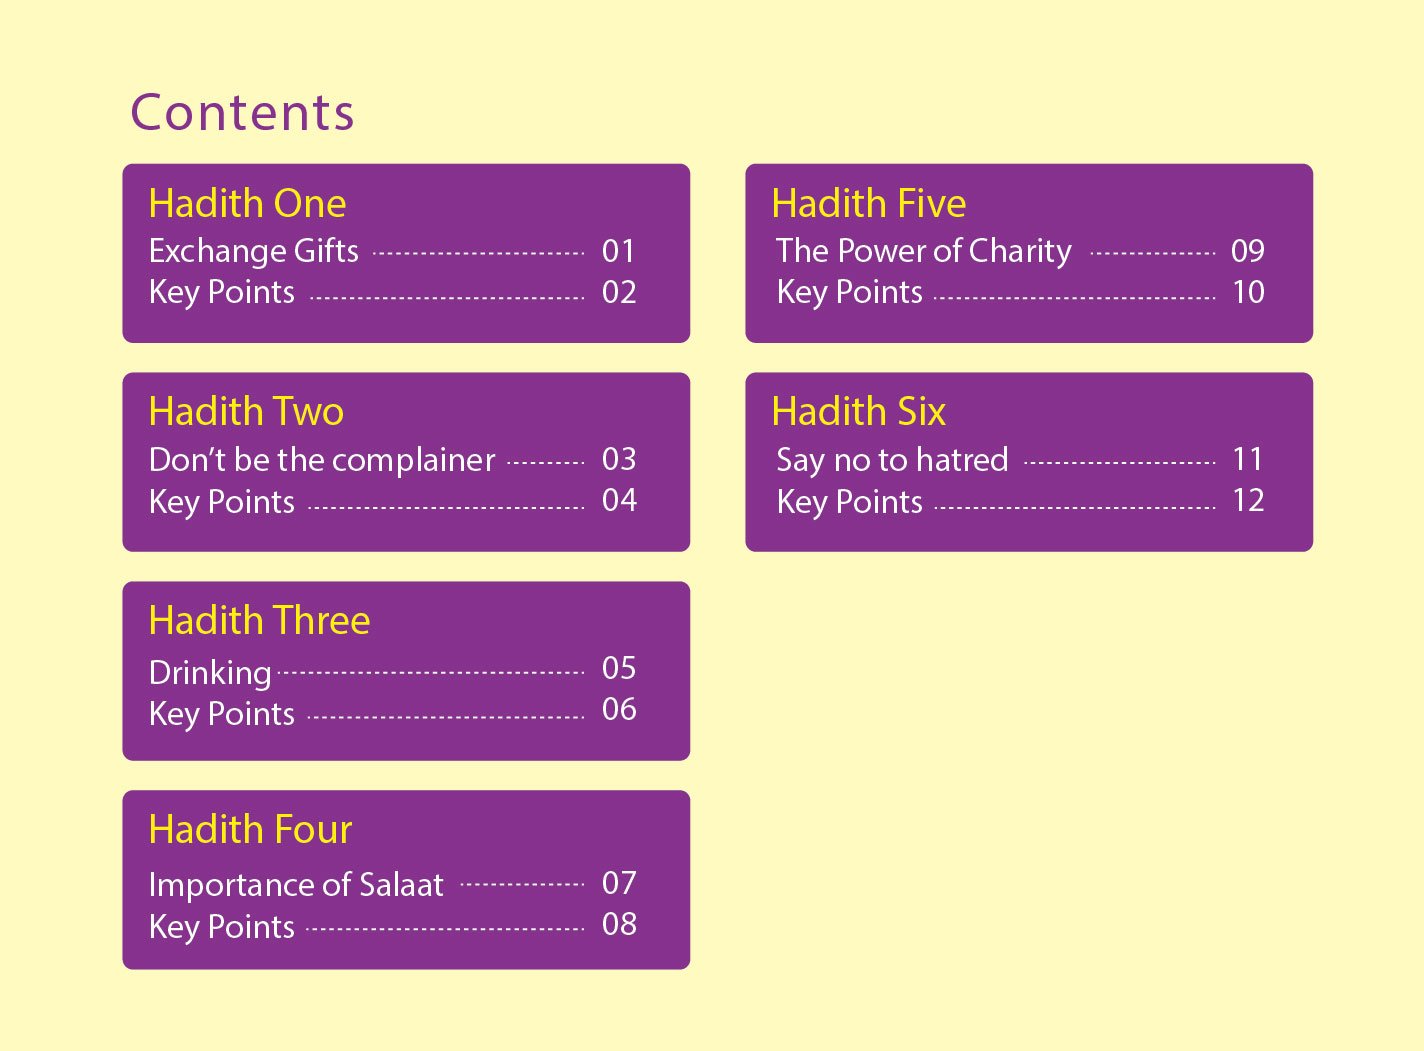Go to Exchange Gifts entry
This screenshot has height=1051, width=1424.
point(253,251)
